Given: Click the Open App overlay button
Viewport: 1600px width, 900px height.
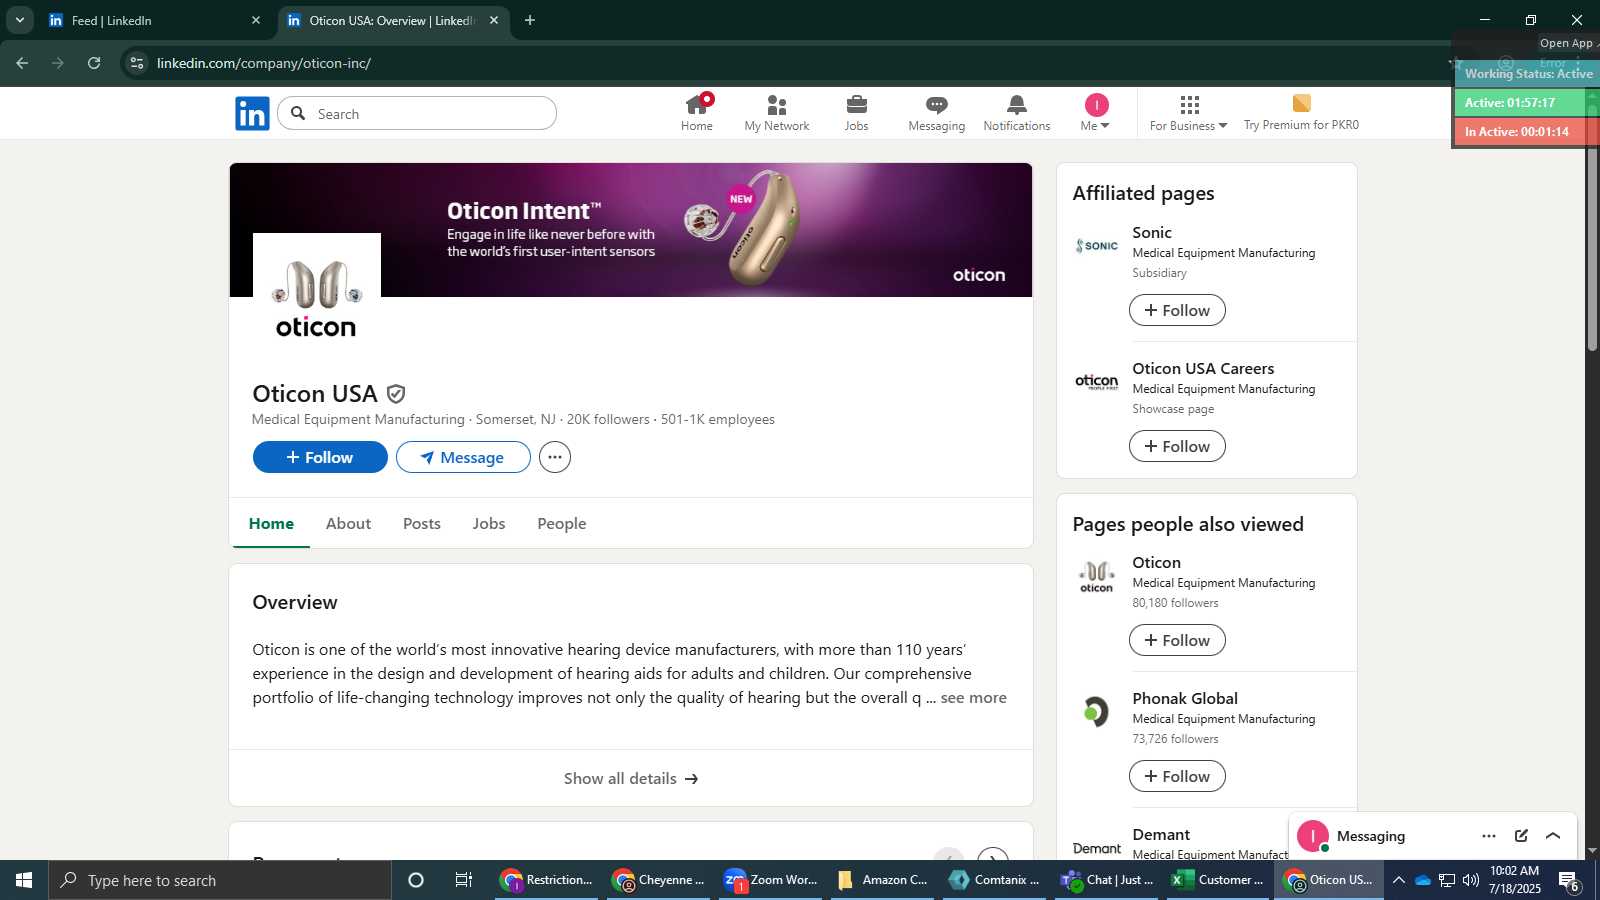Looking at the screenshot, I should 1566,43.
